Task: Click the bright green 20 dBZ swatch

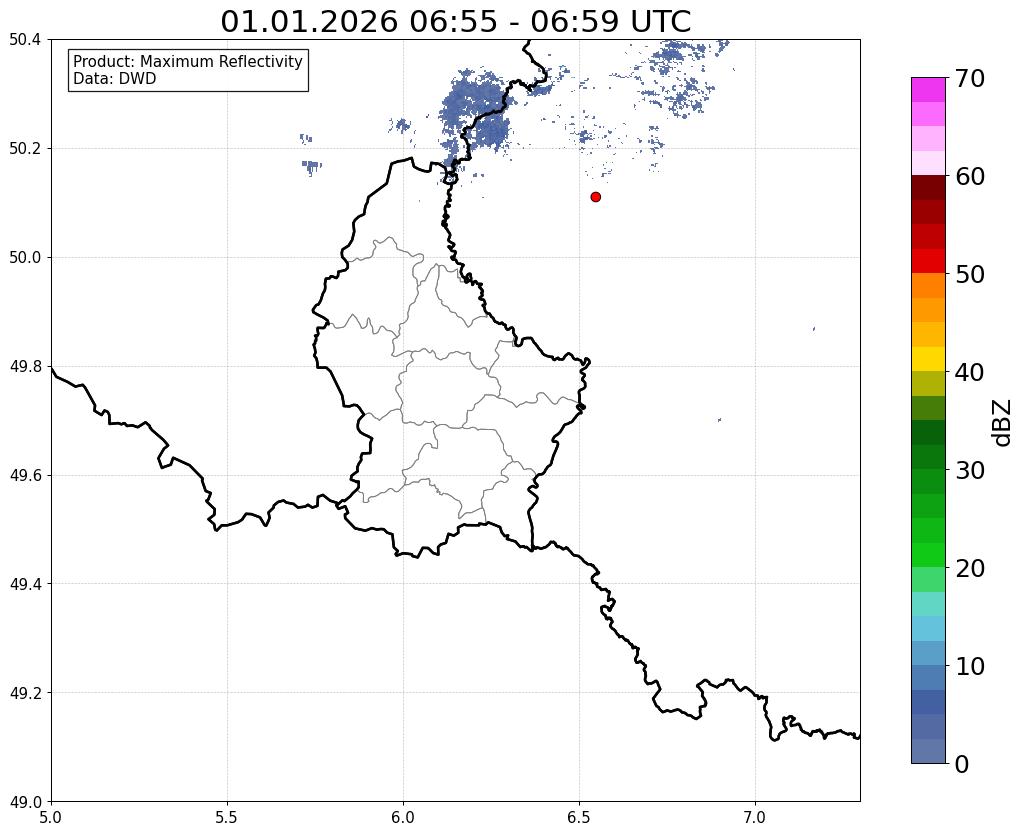Action: 928,555
